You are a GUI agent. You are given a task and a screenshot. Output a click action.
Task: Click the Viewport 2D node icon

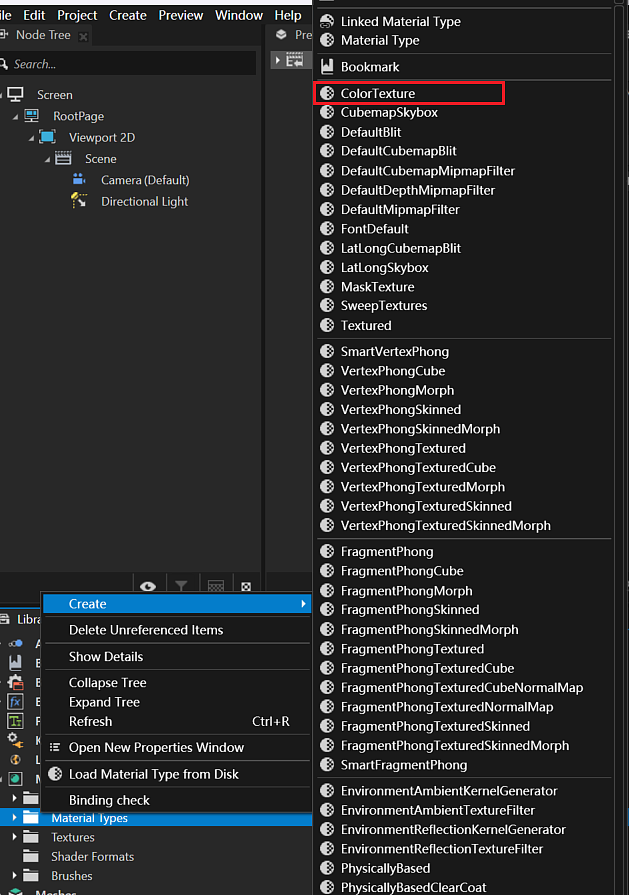tap(47, 137)
